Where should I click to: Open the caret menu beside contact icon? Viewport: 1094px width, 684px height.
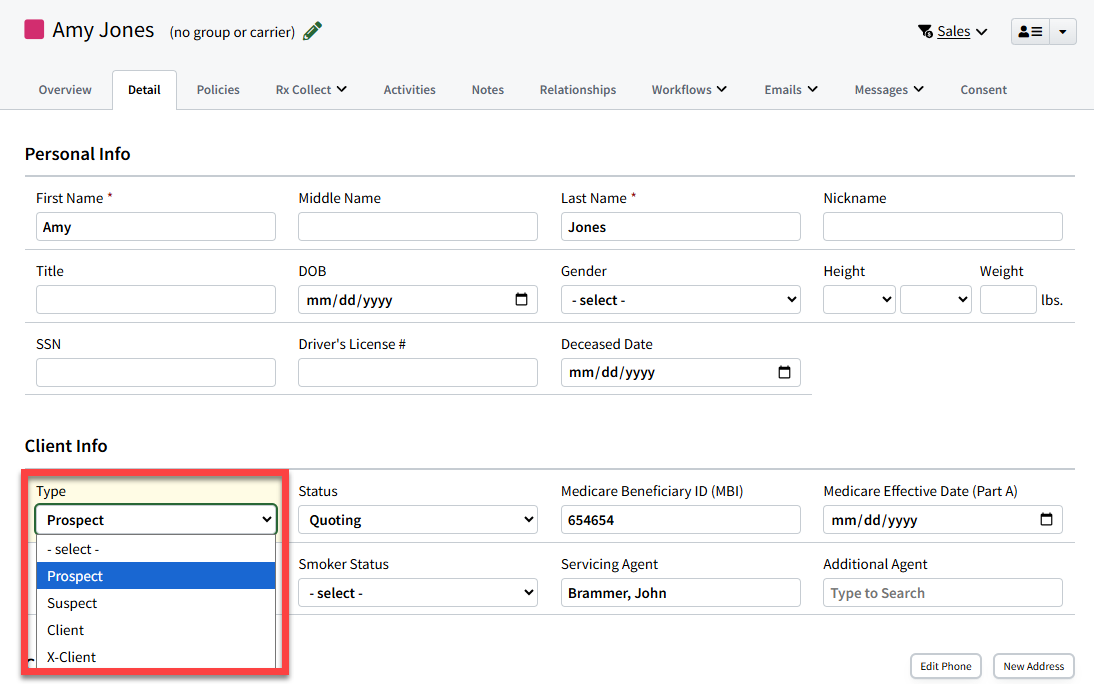[x=1063, y=31]
